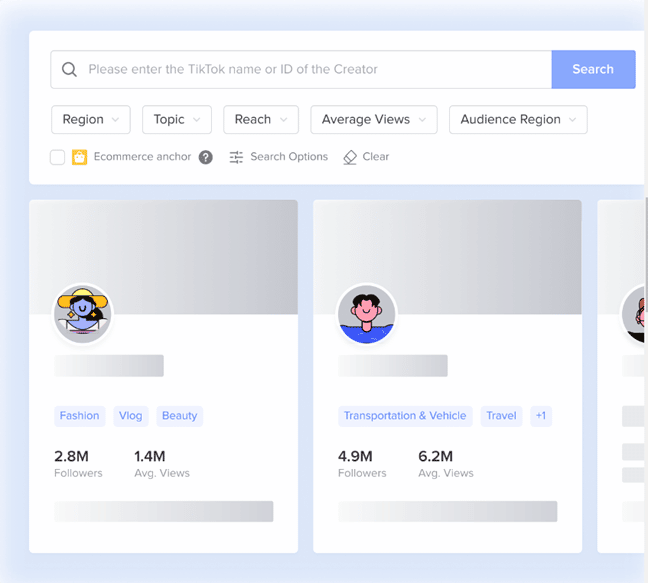
Task: Click the blue Search button
Action: click(x=593, y=69)
